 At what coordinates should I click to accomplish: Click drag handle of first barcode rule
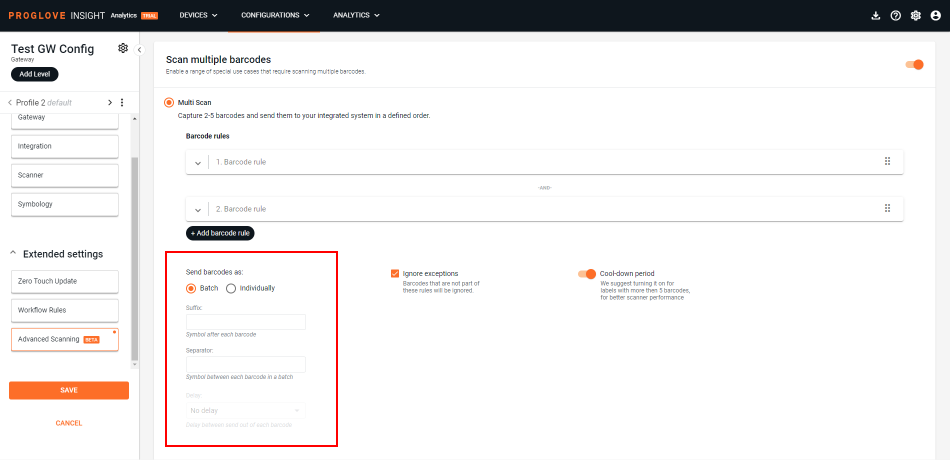point(887,161)
